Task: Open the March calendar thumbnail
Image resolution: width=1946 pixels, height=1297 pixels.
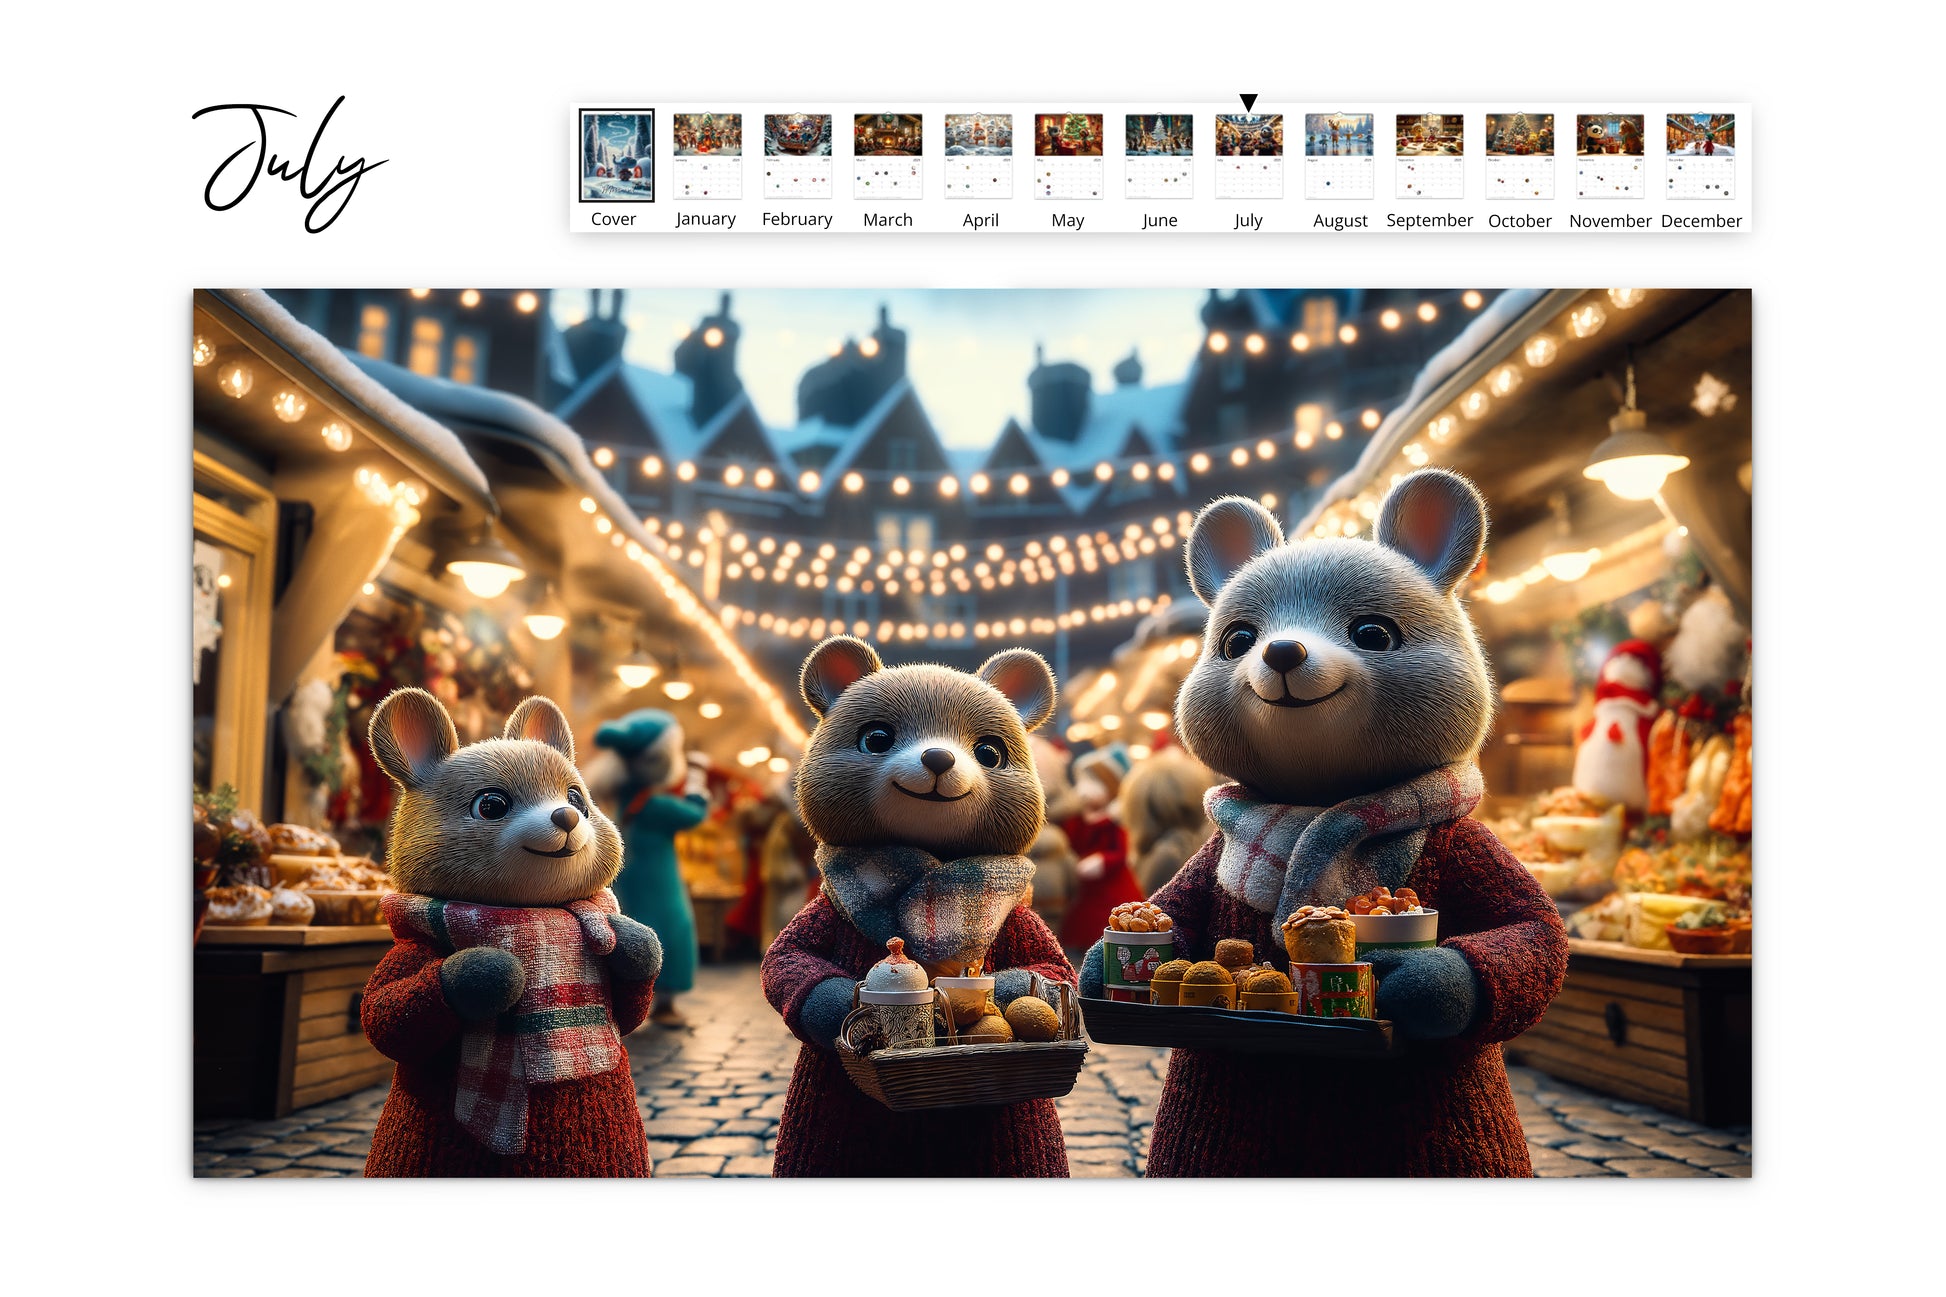Action: [888, 156]
